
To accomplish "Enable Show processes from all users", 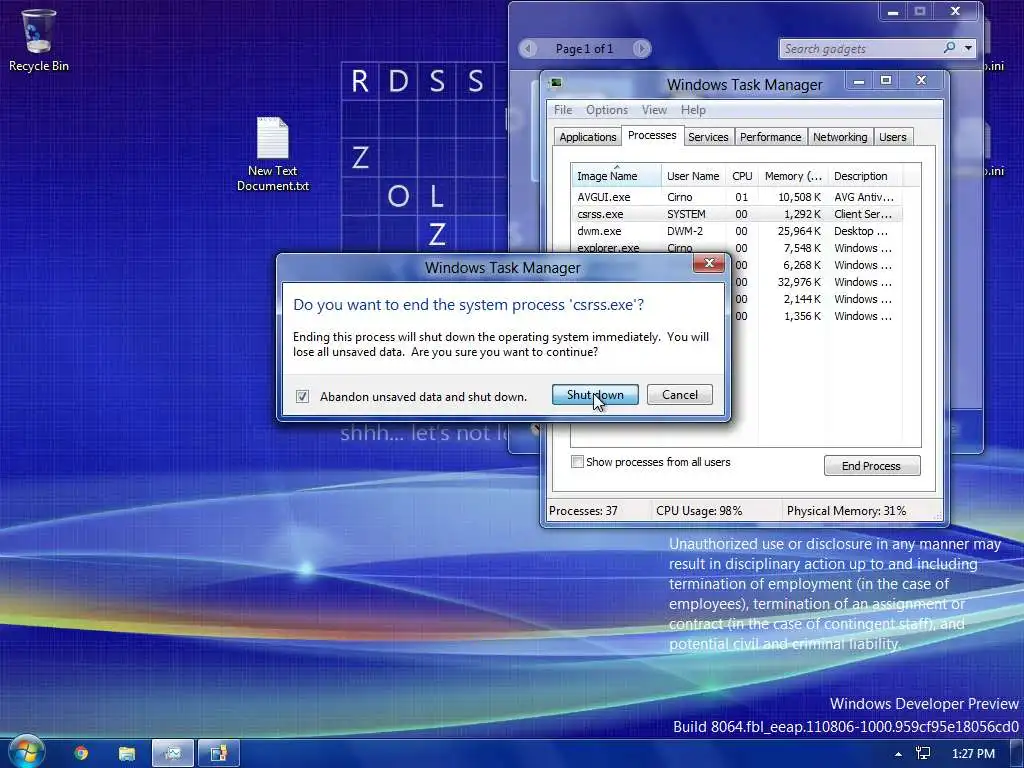I will coord(577,462).
